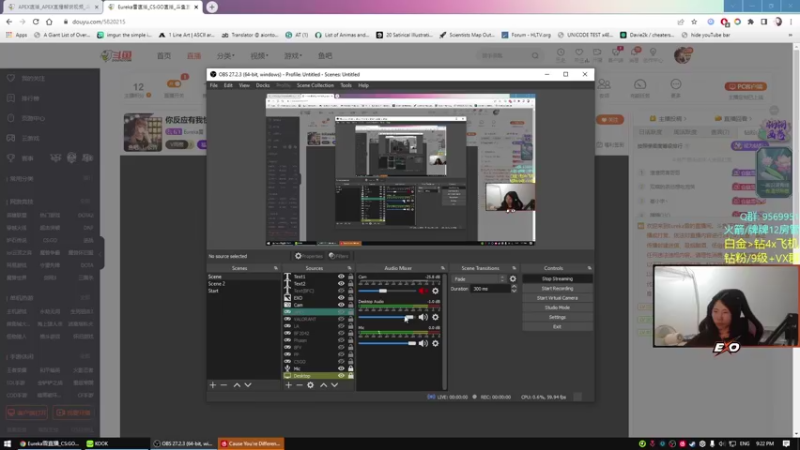Click the Cam volume slider
Viewport: 800px width, 450px height.
(x=387, y=291)
